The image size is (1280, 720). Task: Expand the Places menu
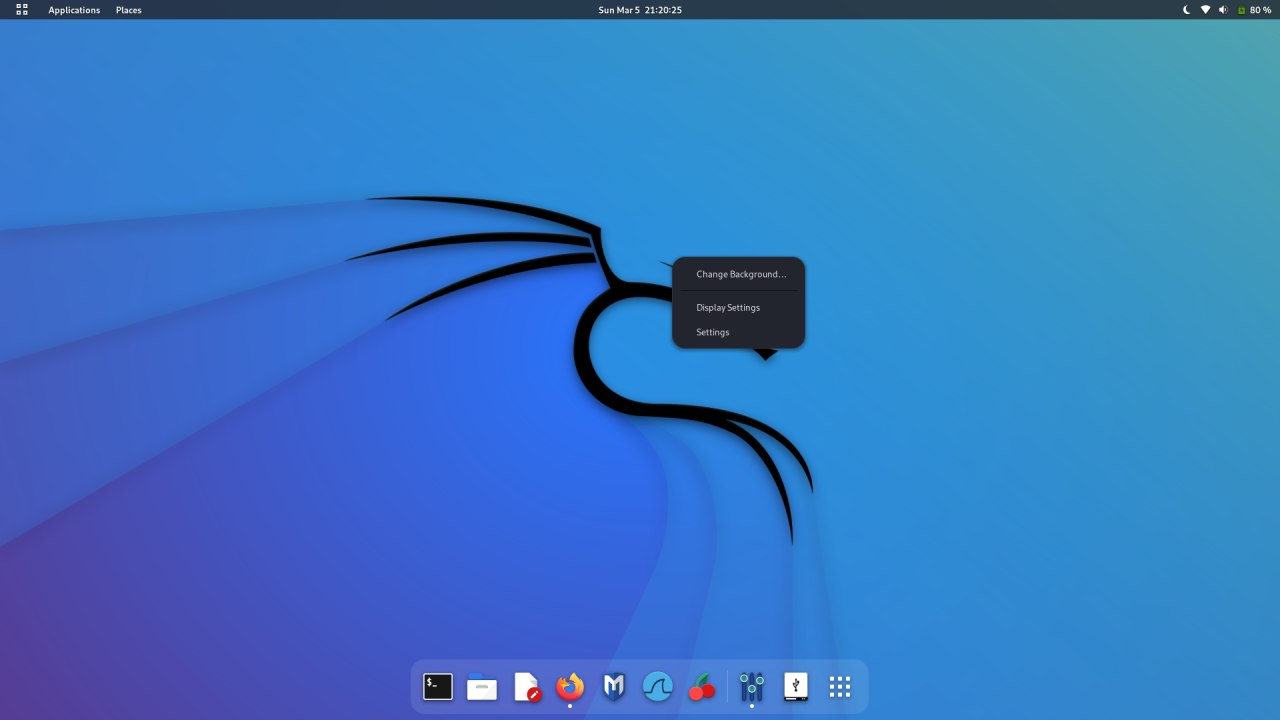coord(129,10)
